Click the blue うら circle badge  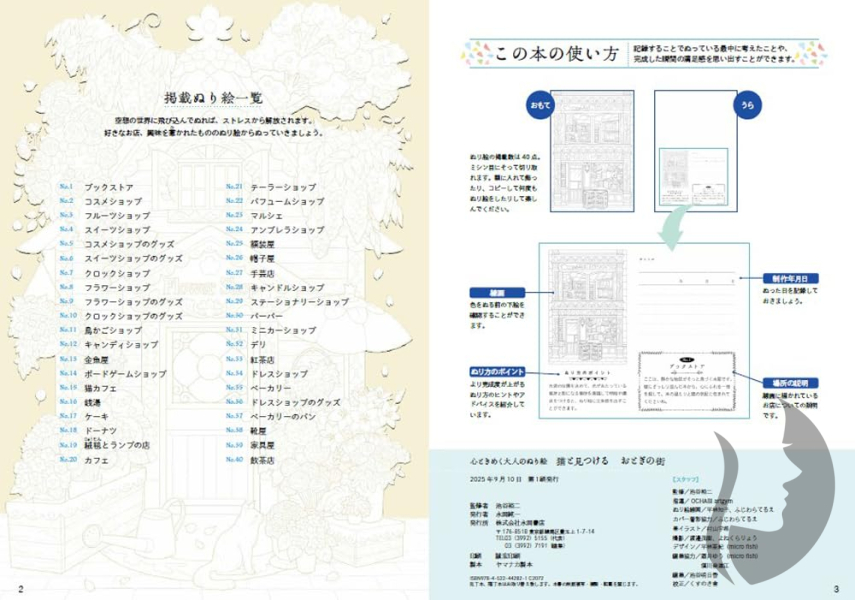pyautogui.click(x=746, y=104)
